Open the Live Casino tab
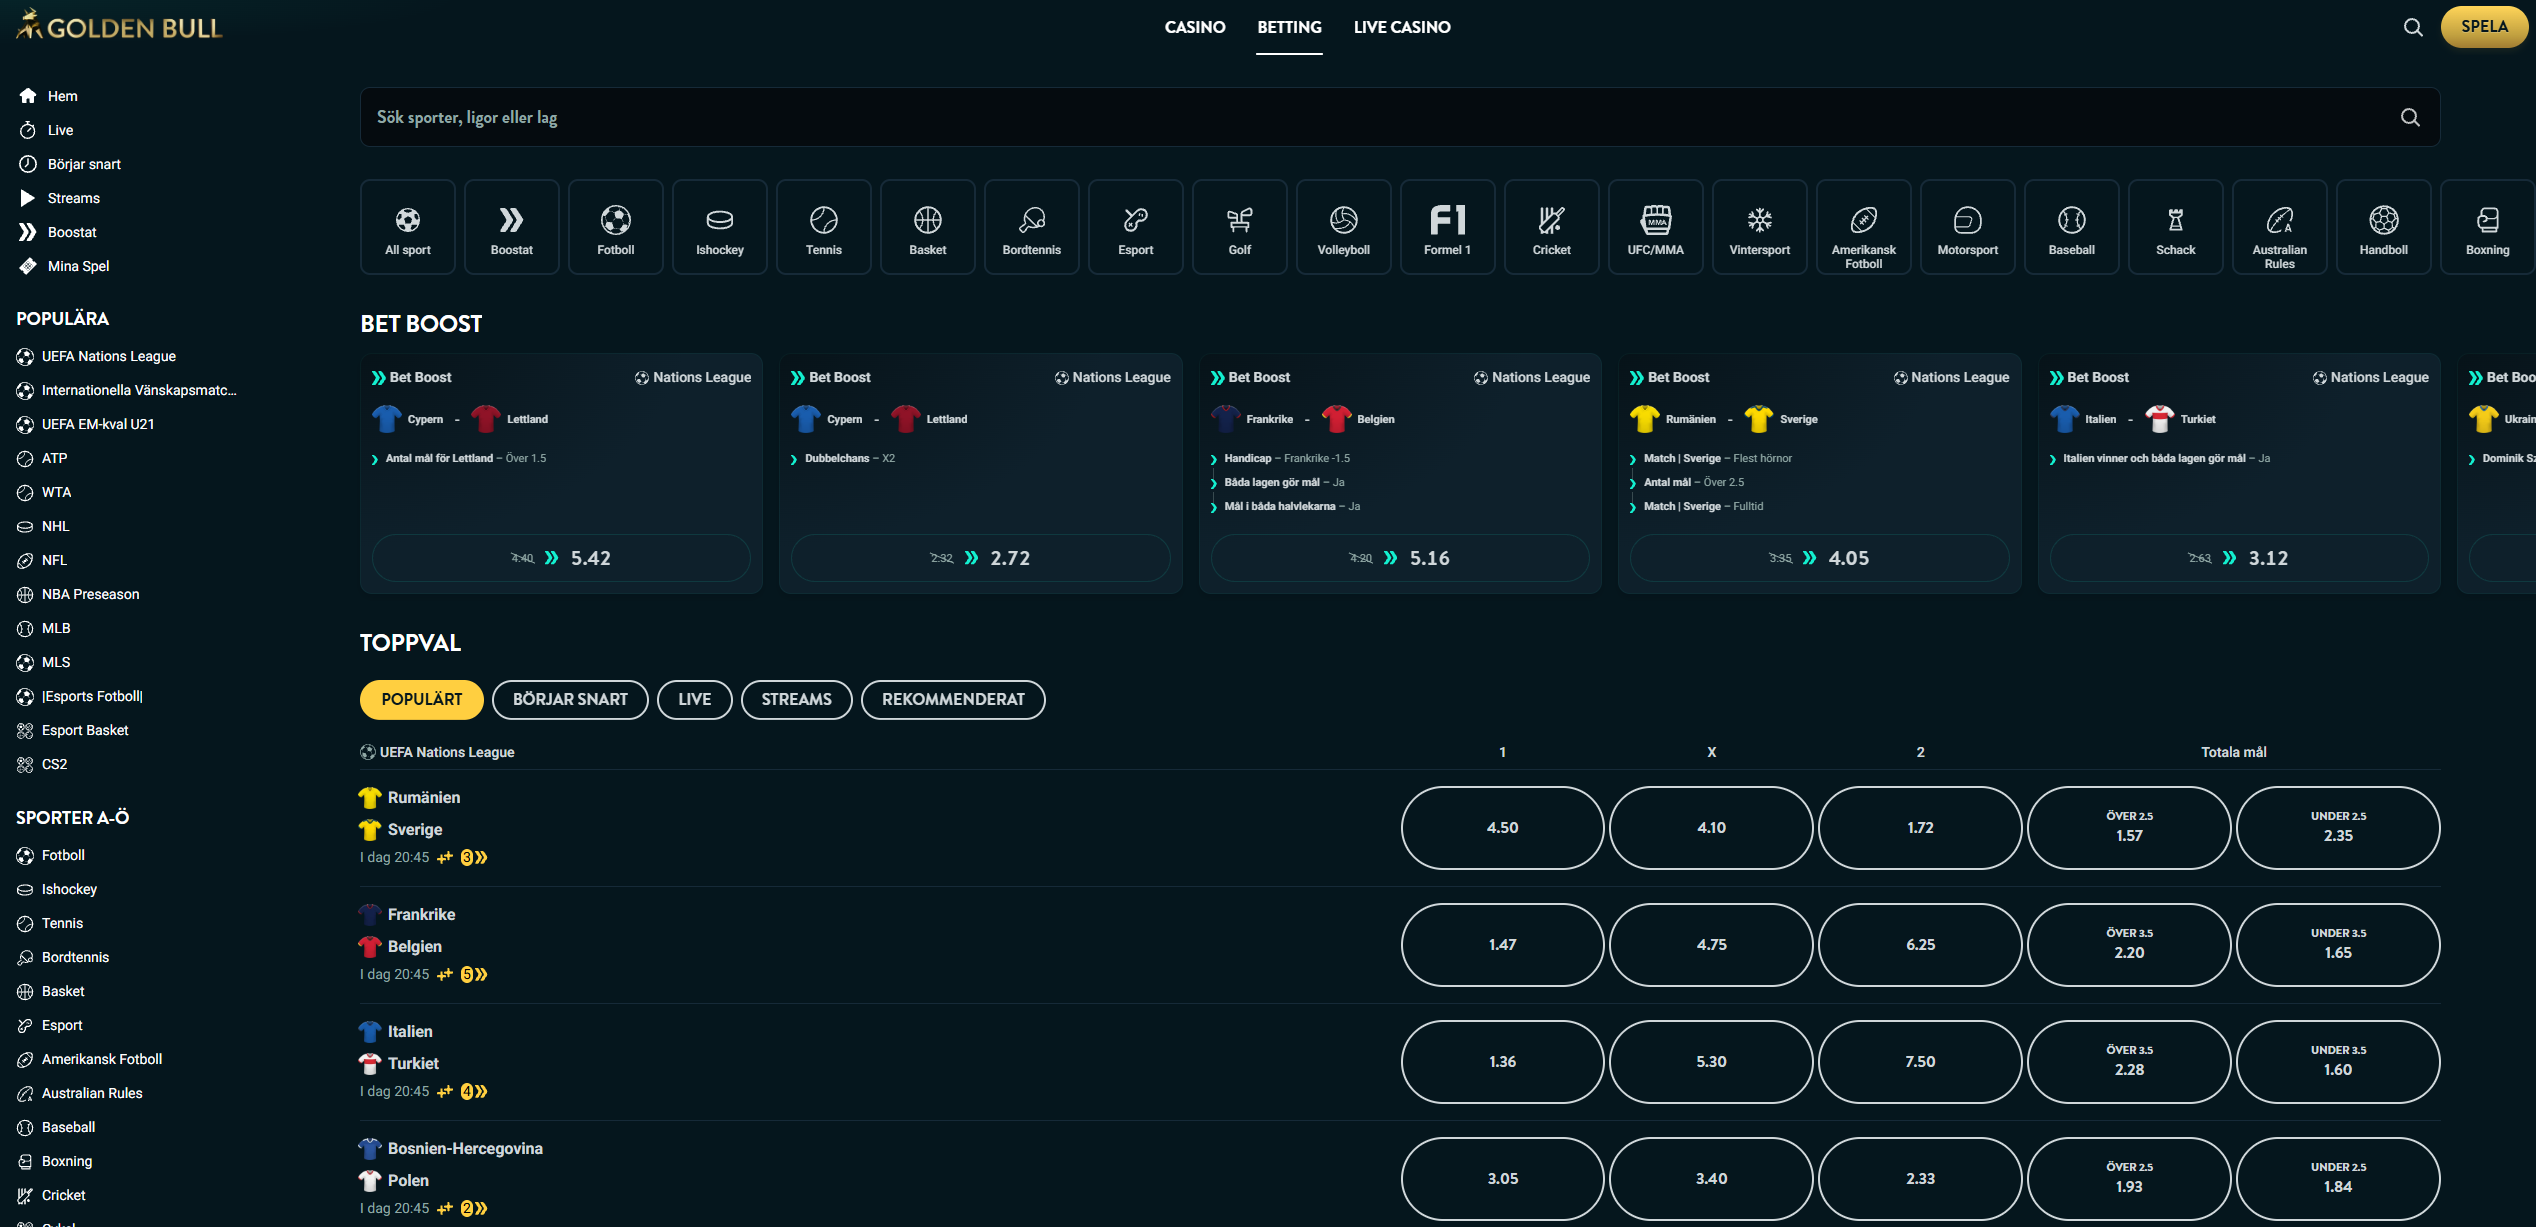2536x1227 pixels. point(1402,27)
